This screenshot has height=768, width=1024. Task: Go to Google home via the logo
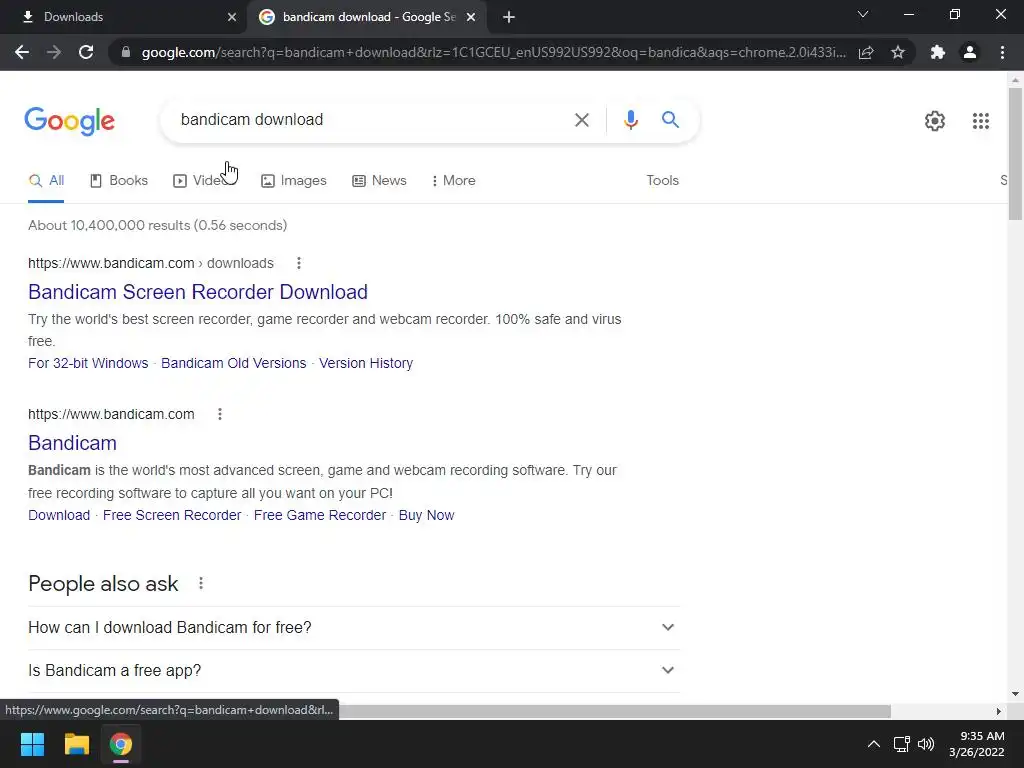pos(69,121)
